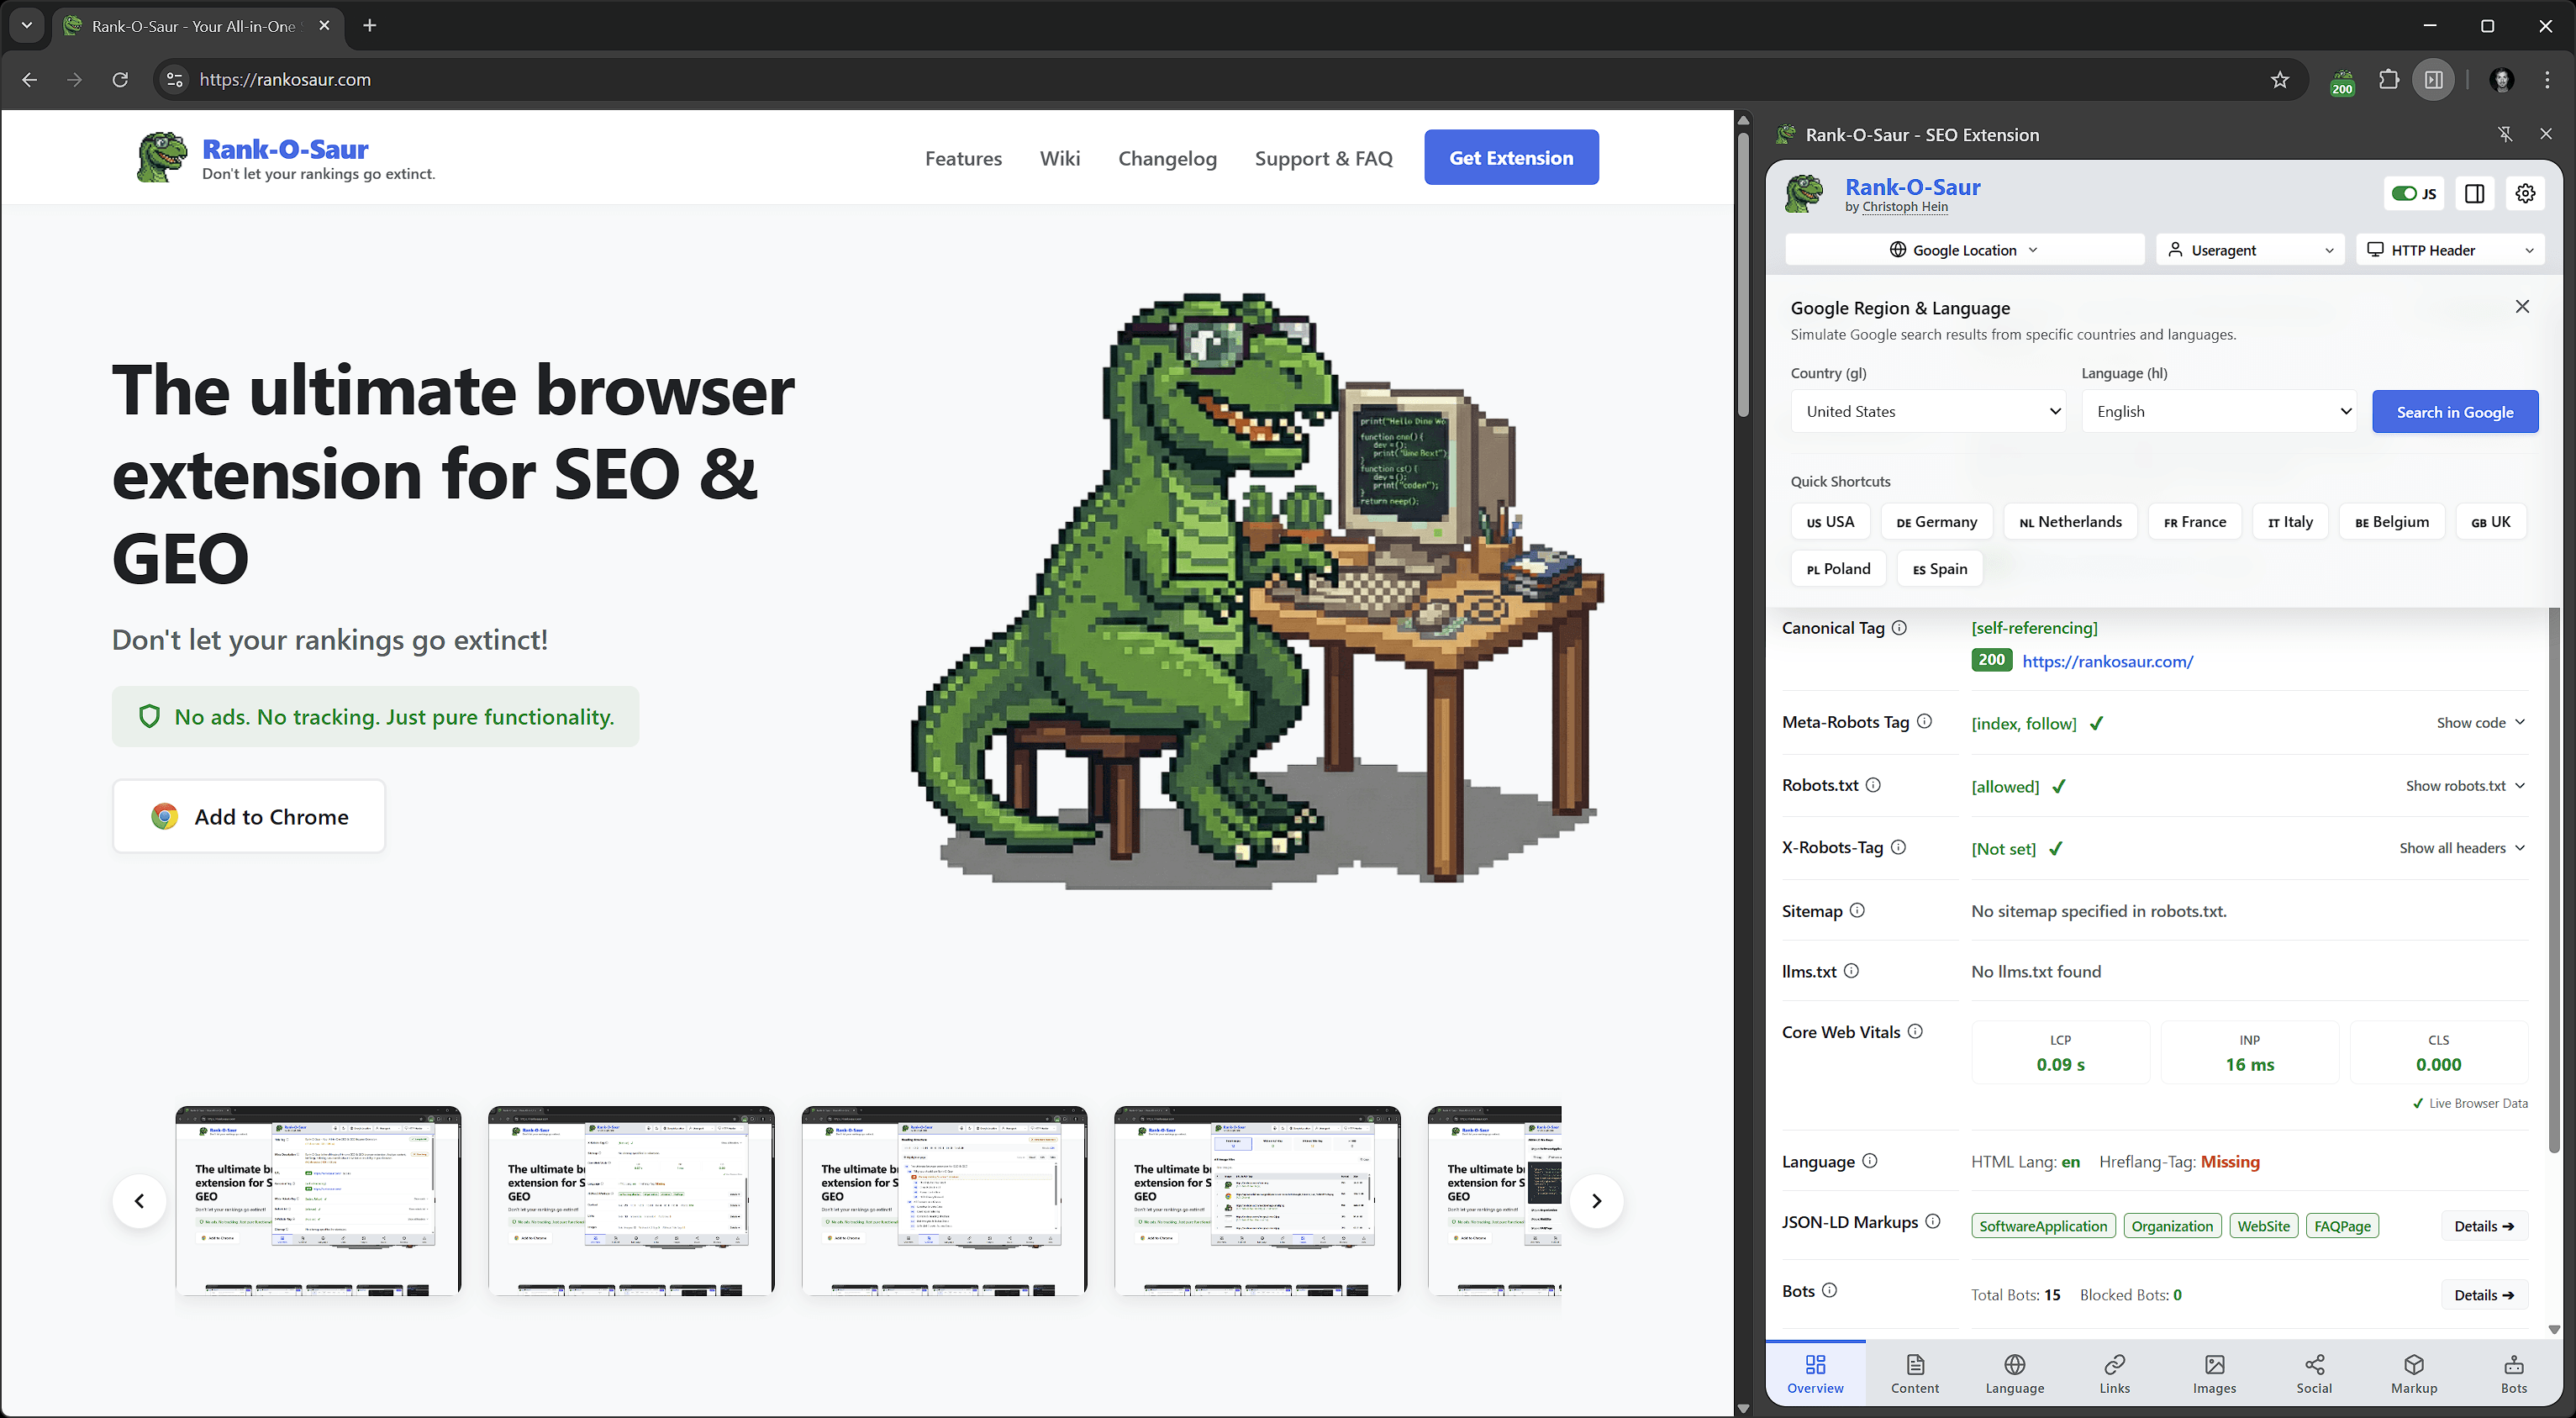Screen dimensions: 2576x1418
Task: Open the Social tab of the extension
Action: 2313,1373
